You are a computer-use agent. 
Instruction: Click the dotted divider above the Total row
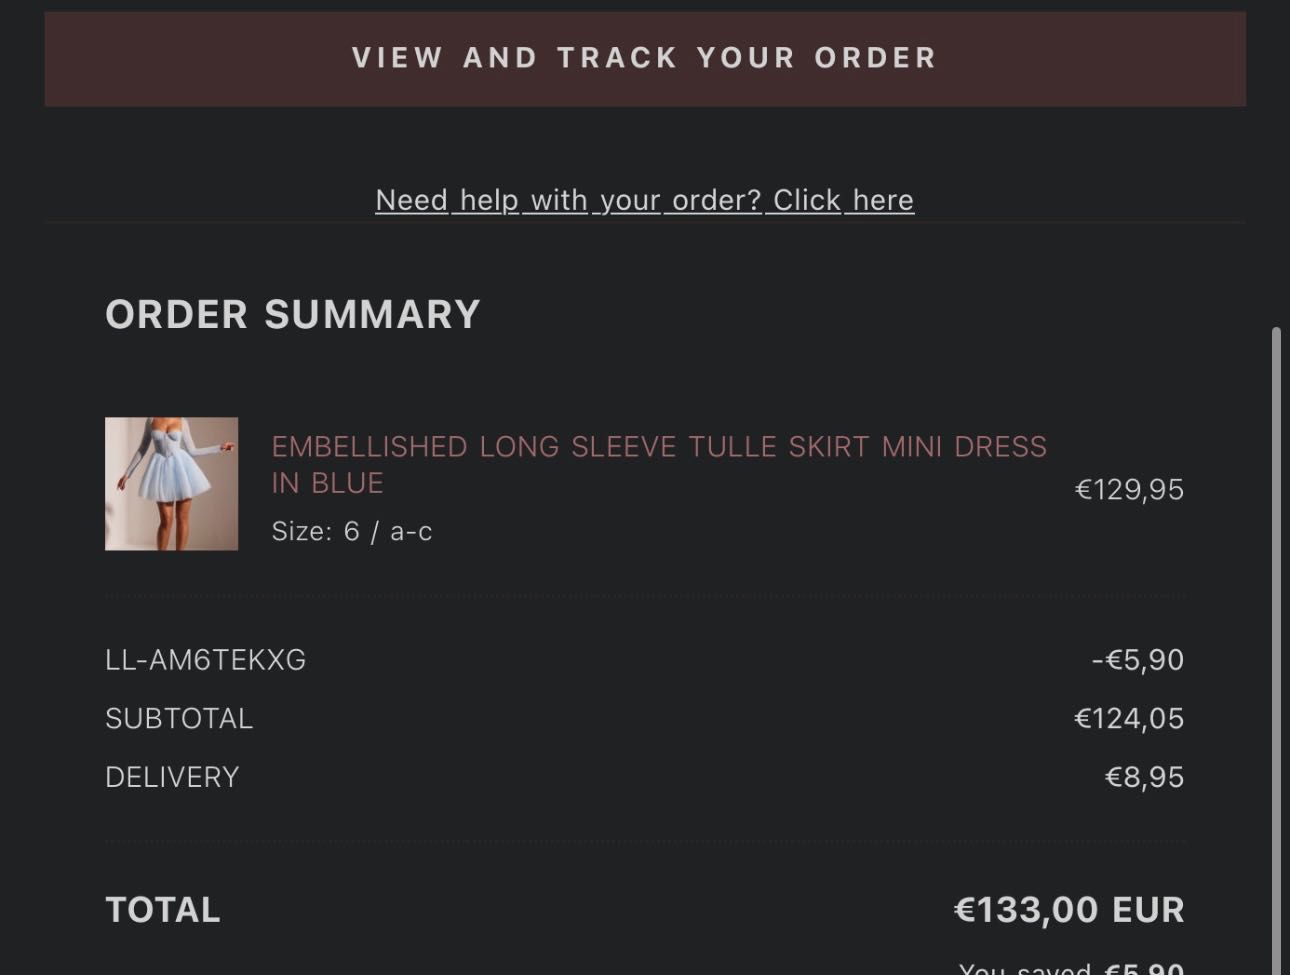coord(645,843)
